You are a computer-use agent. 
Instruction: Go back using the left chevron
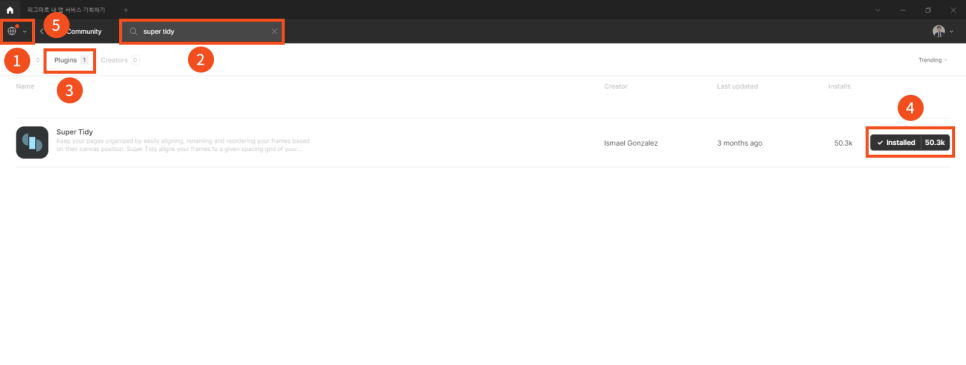tap(41, 31)
